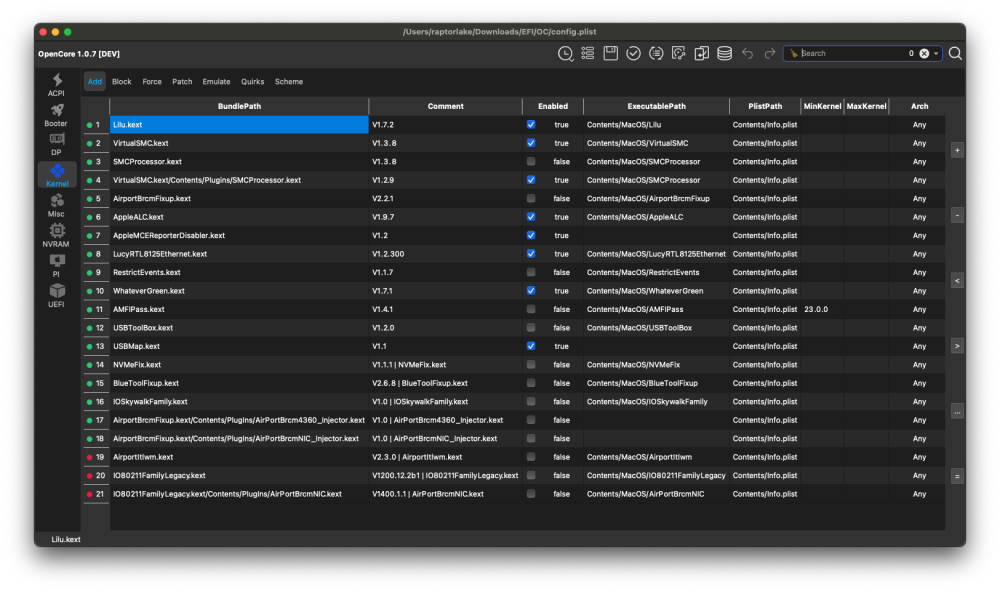
Task: Click the list view toolbar icon
Action: tap(587, 54)
